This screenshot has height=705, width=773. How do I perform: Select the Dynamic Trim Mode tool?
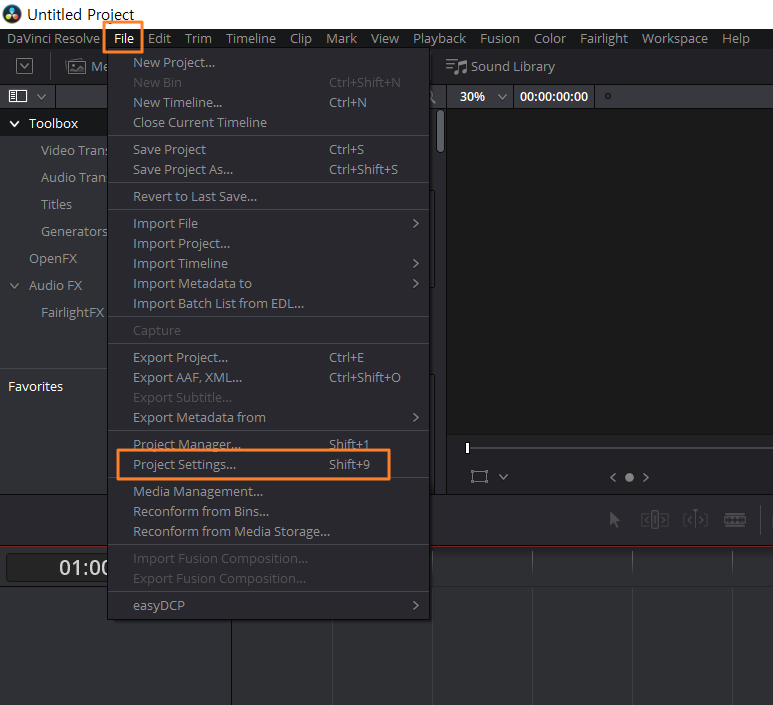tap(695, 519)
